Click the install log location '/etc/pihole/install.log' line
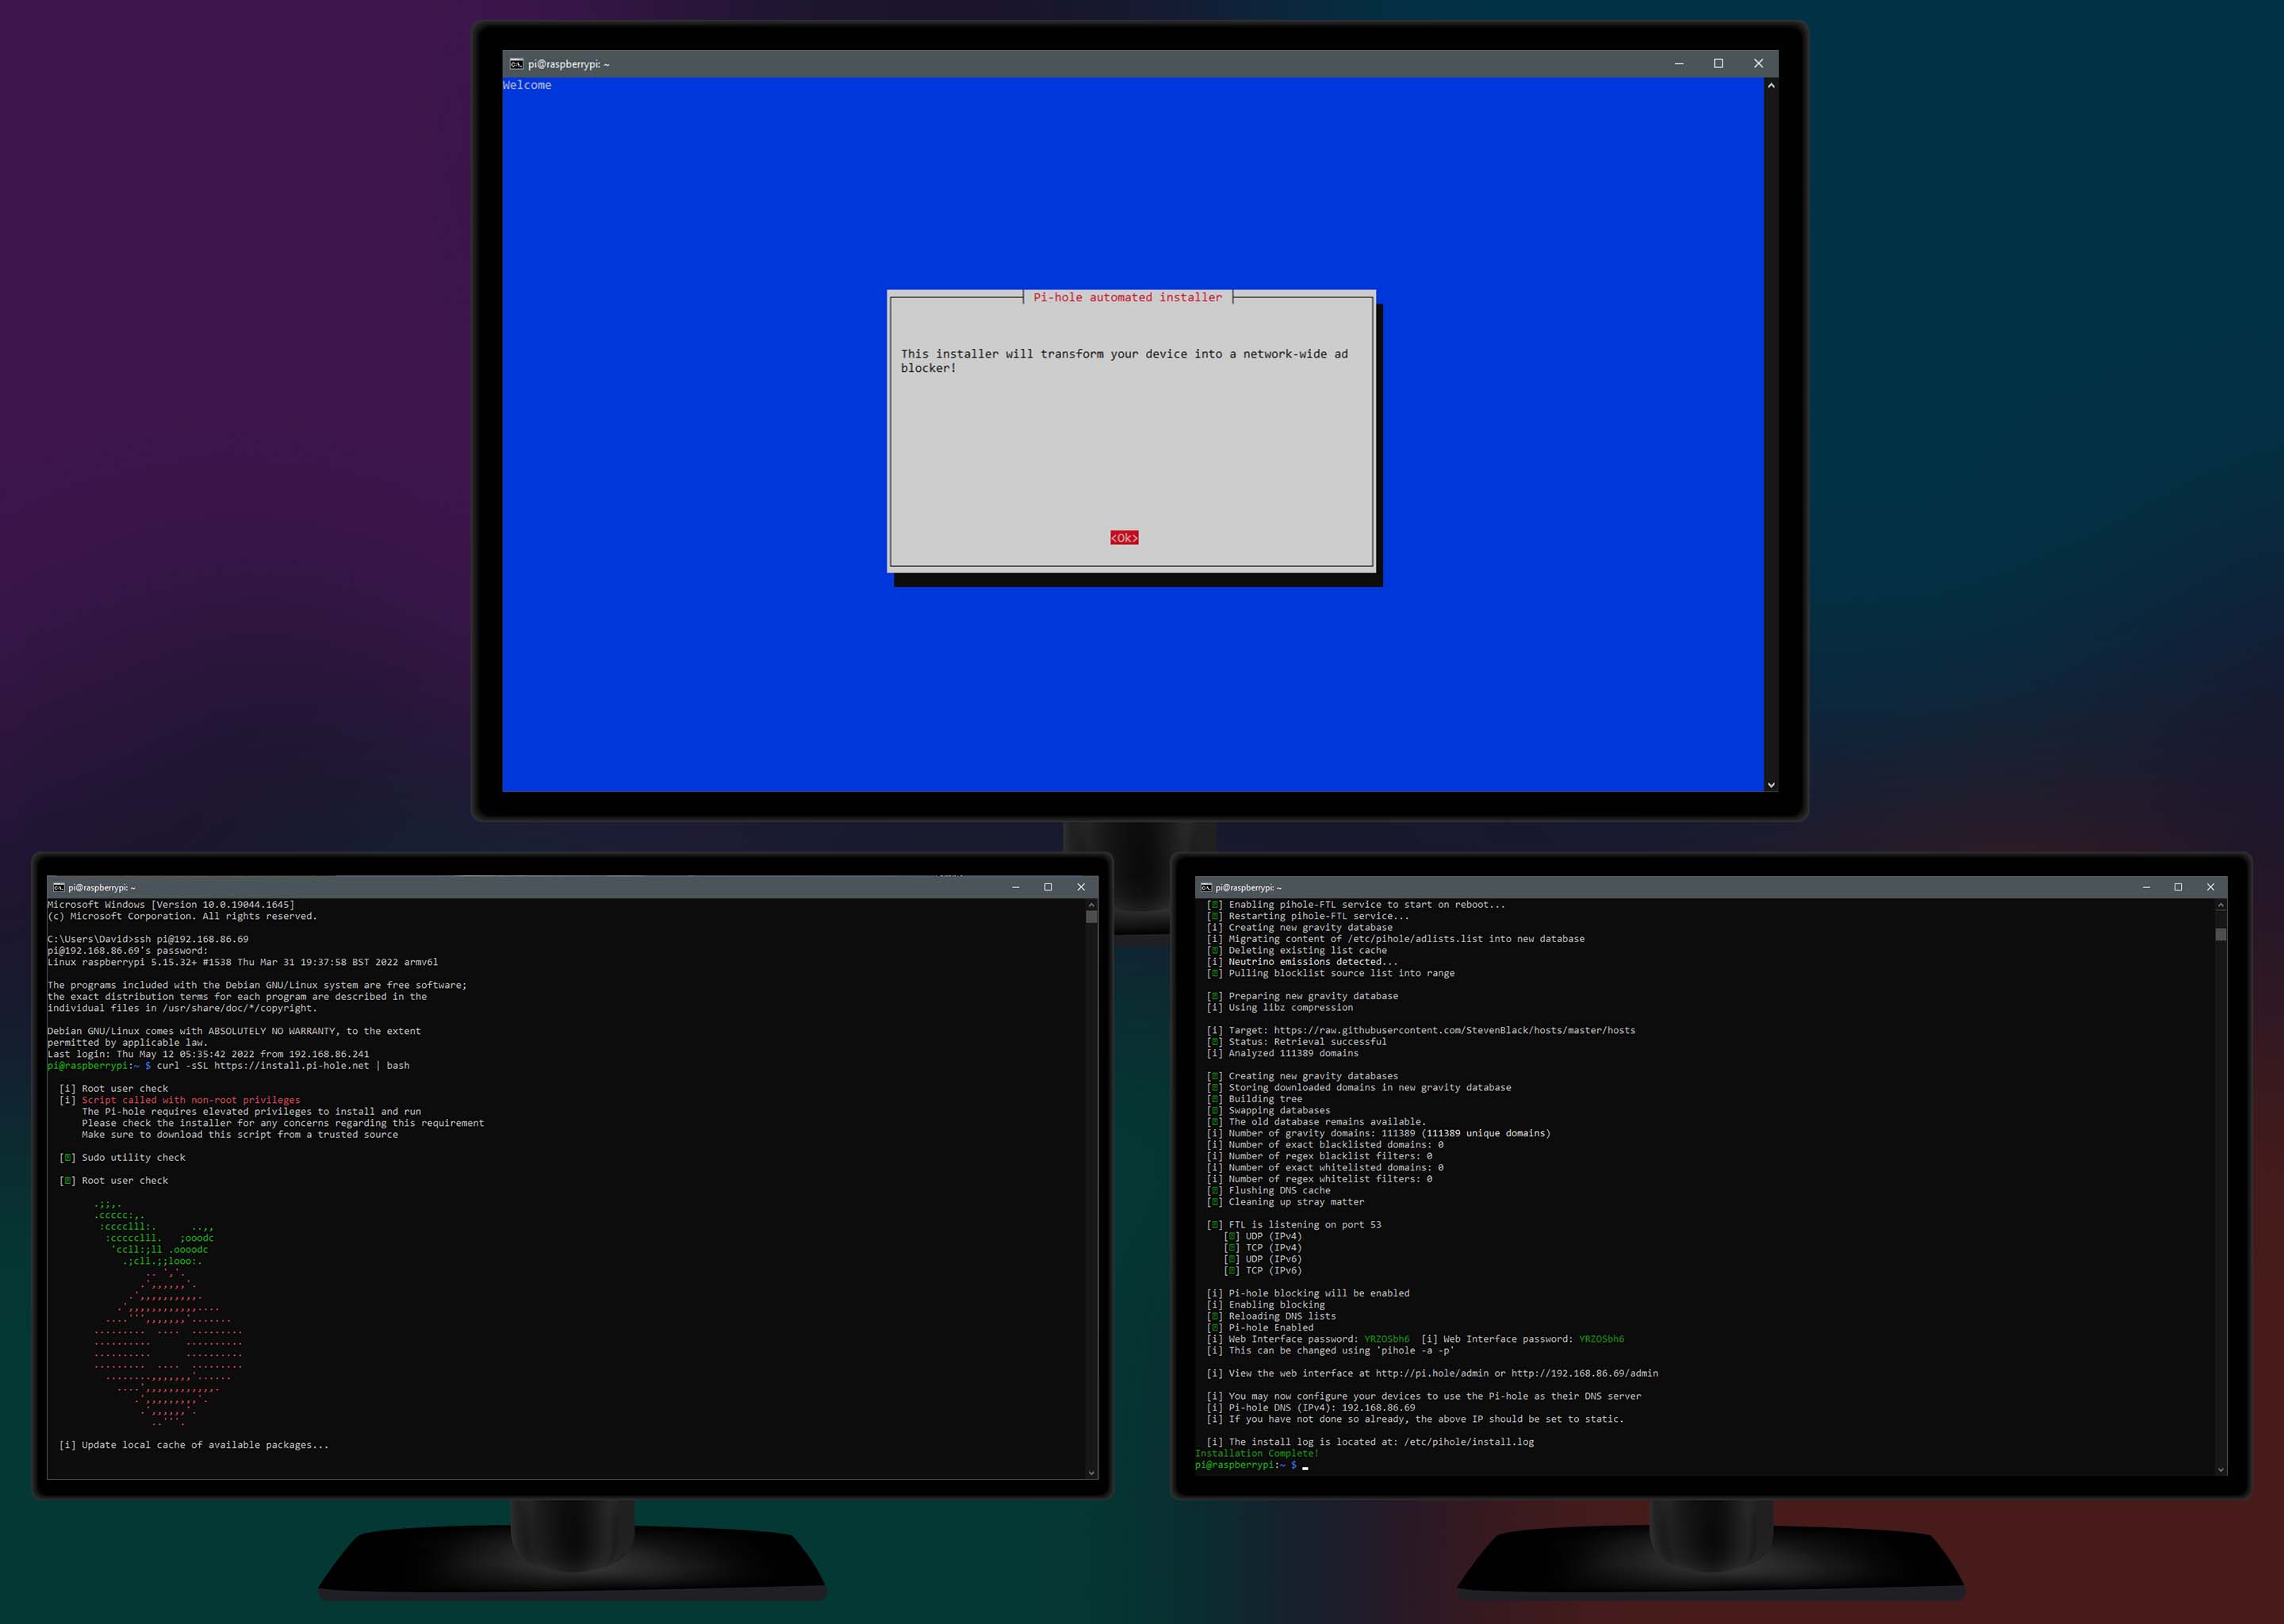The image size is (2284, 1624). point(1370,1442)
